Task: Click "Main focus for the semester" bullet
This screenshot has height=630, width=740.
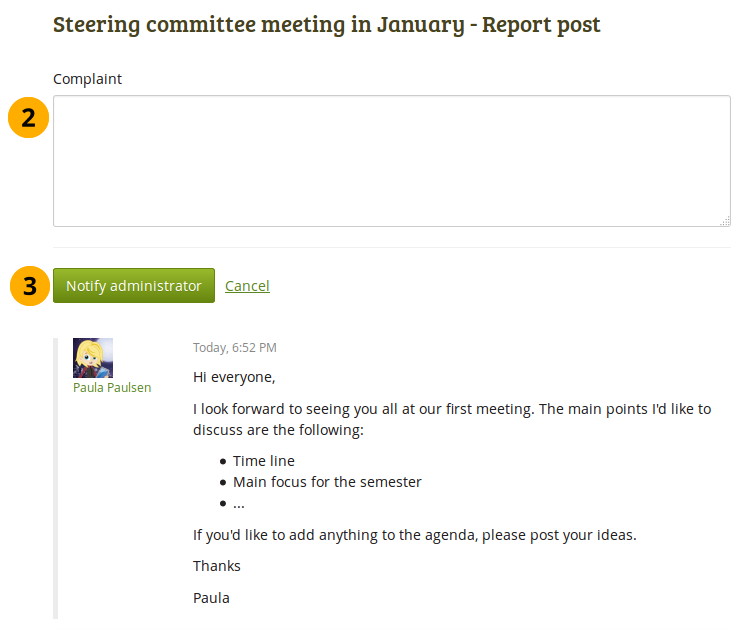Action: click(327, 482)
